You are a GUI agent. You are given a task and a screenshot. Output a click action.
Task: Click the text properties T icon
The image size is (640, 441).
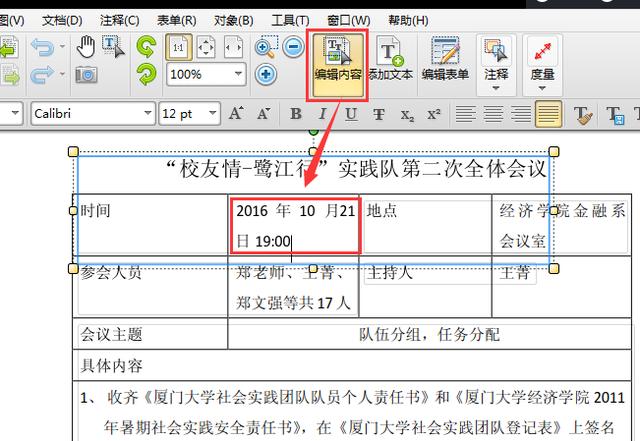[x=616, y=115]
